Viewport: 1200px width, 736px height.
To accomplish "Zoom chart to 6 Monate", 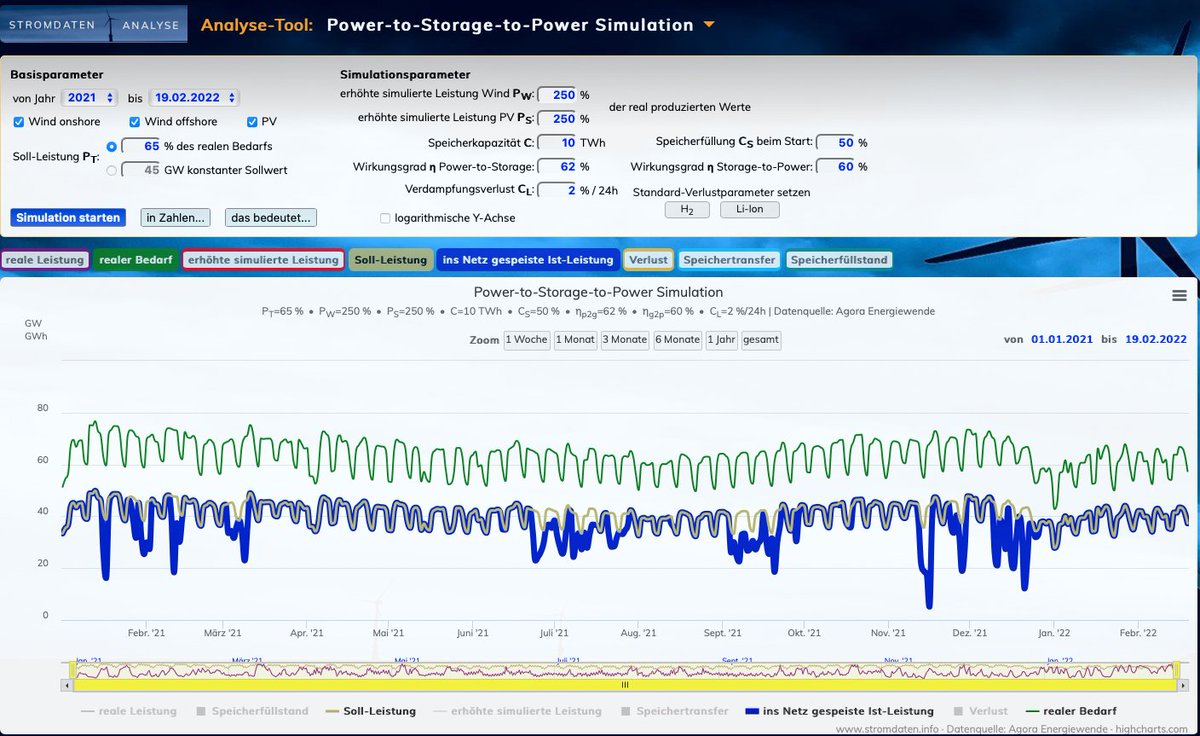I will [678, 340].
